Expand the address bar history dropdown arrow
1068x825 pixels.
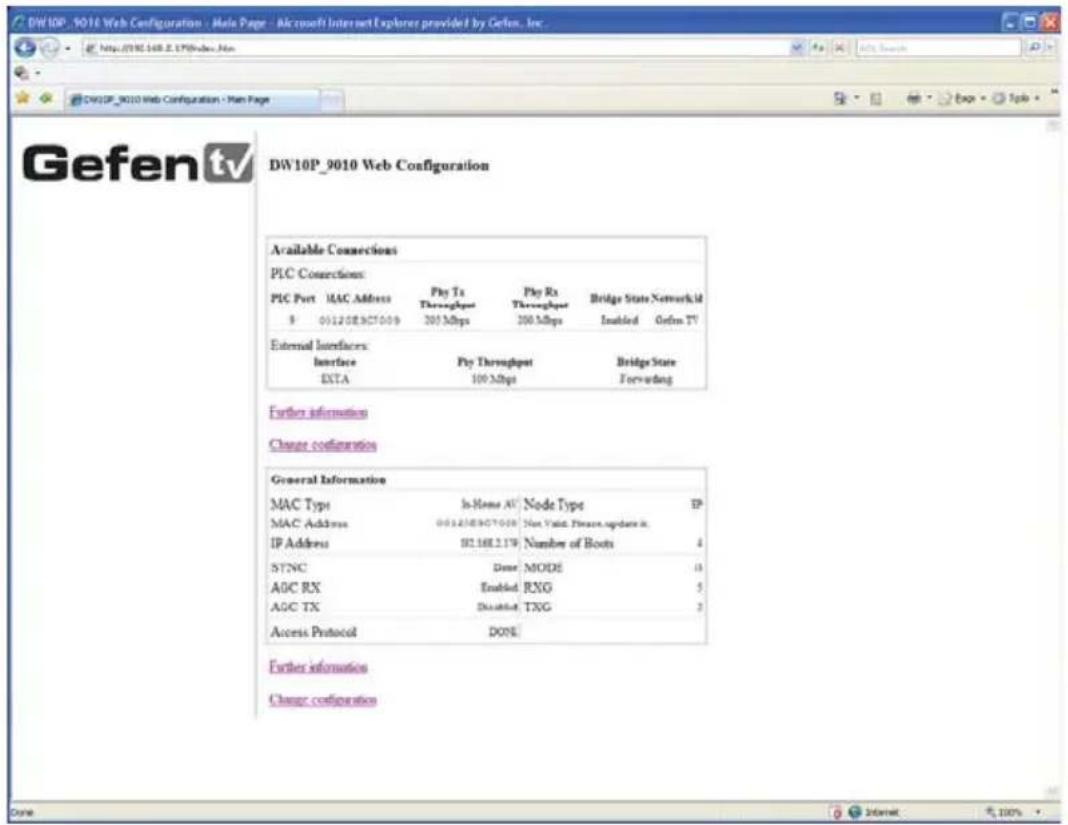coord(796,48)
